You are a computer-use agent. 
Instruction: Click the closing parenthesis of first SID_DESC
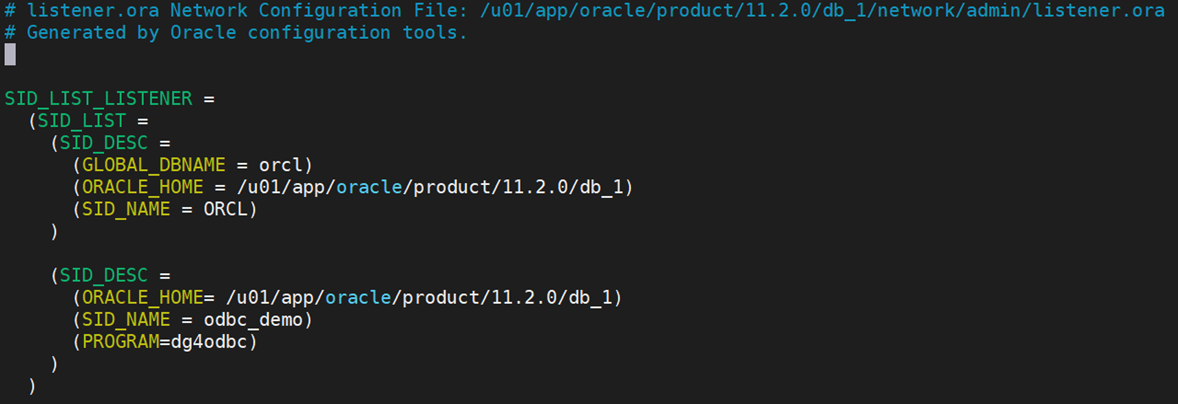coord(54,231)
